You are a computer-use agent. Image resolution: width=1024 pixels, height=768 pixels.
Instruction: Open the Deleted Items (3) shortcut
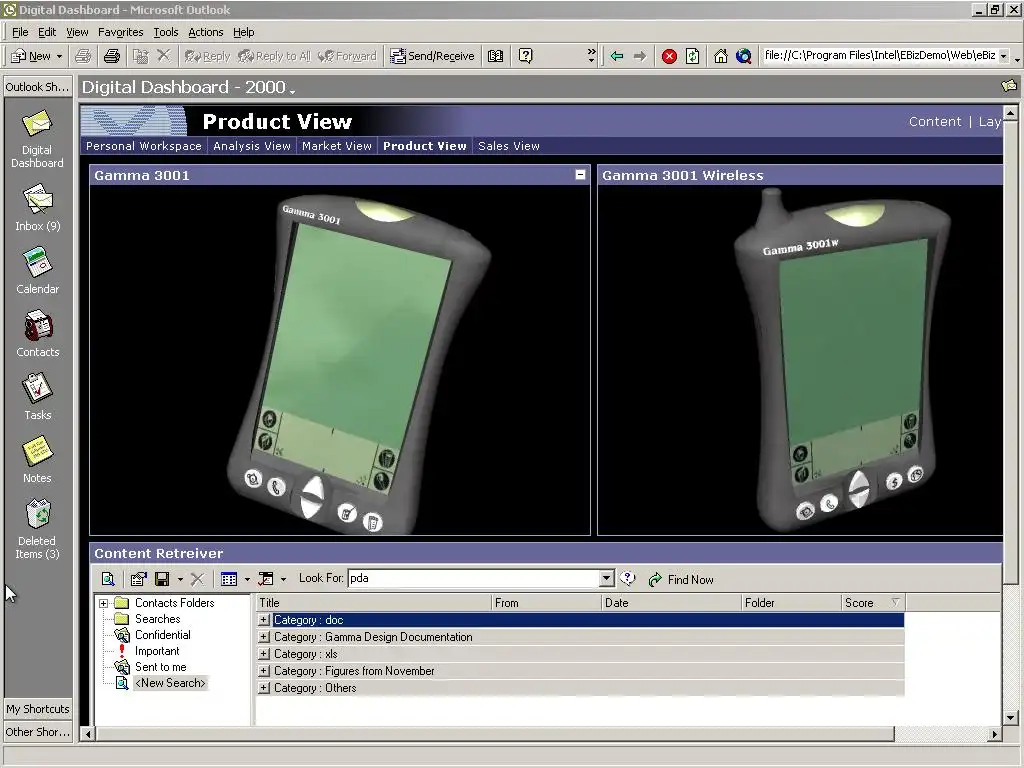[37, 529]
